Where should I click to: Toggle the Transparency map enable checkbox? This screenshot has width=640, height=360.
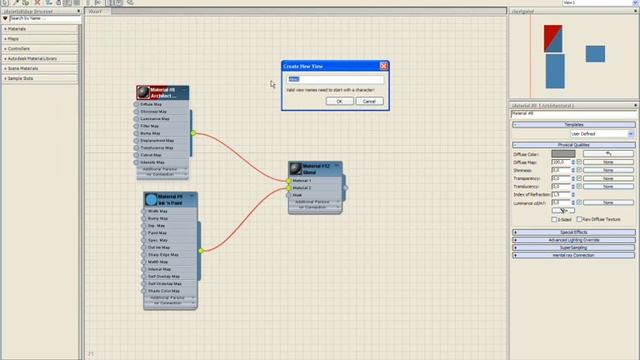pos(579,178)
